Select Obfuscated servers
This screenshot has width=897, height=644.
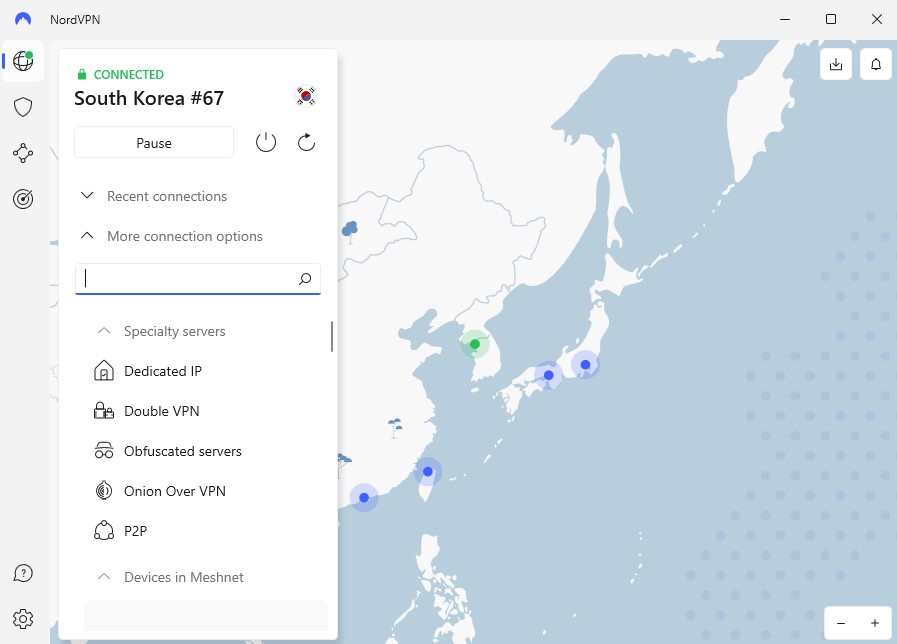[x=182, y=451]
